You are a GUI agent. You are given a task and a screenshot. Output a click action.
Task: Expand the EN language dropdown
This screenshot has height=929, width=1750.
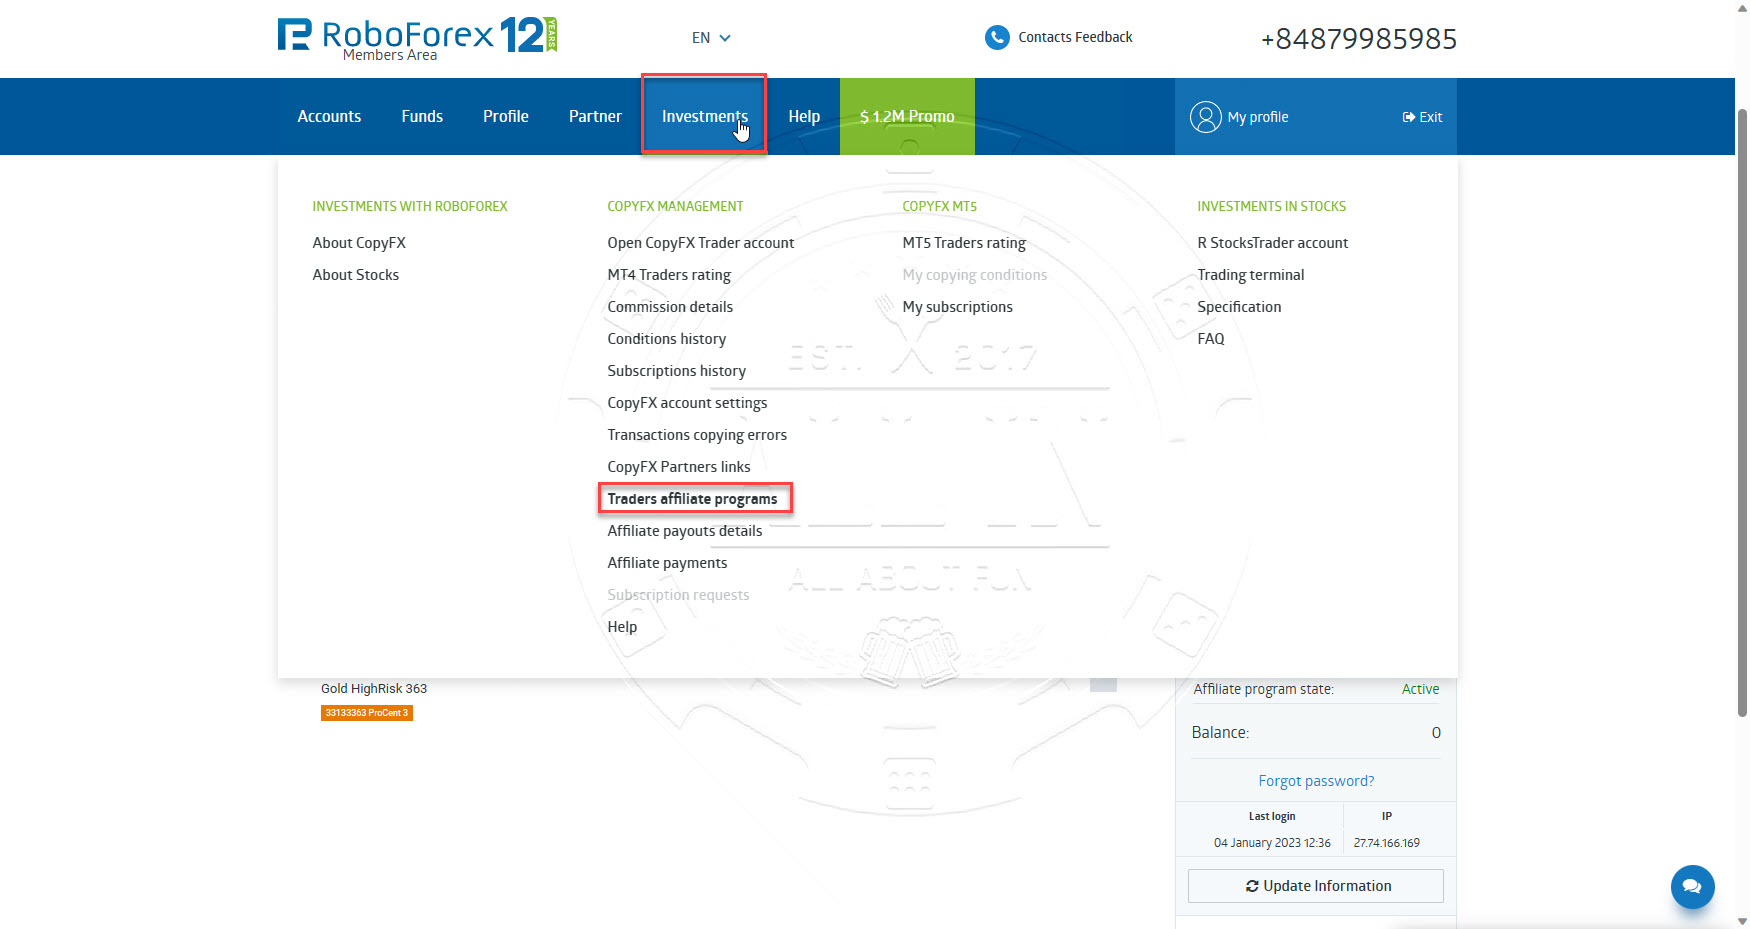pos(711,38)
